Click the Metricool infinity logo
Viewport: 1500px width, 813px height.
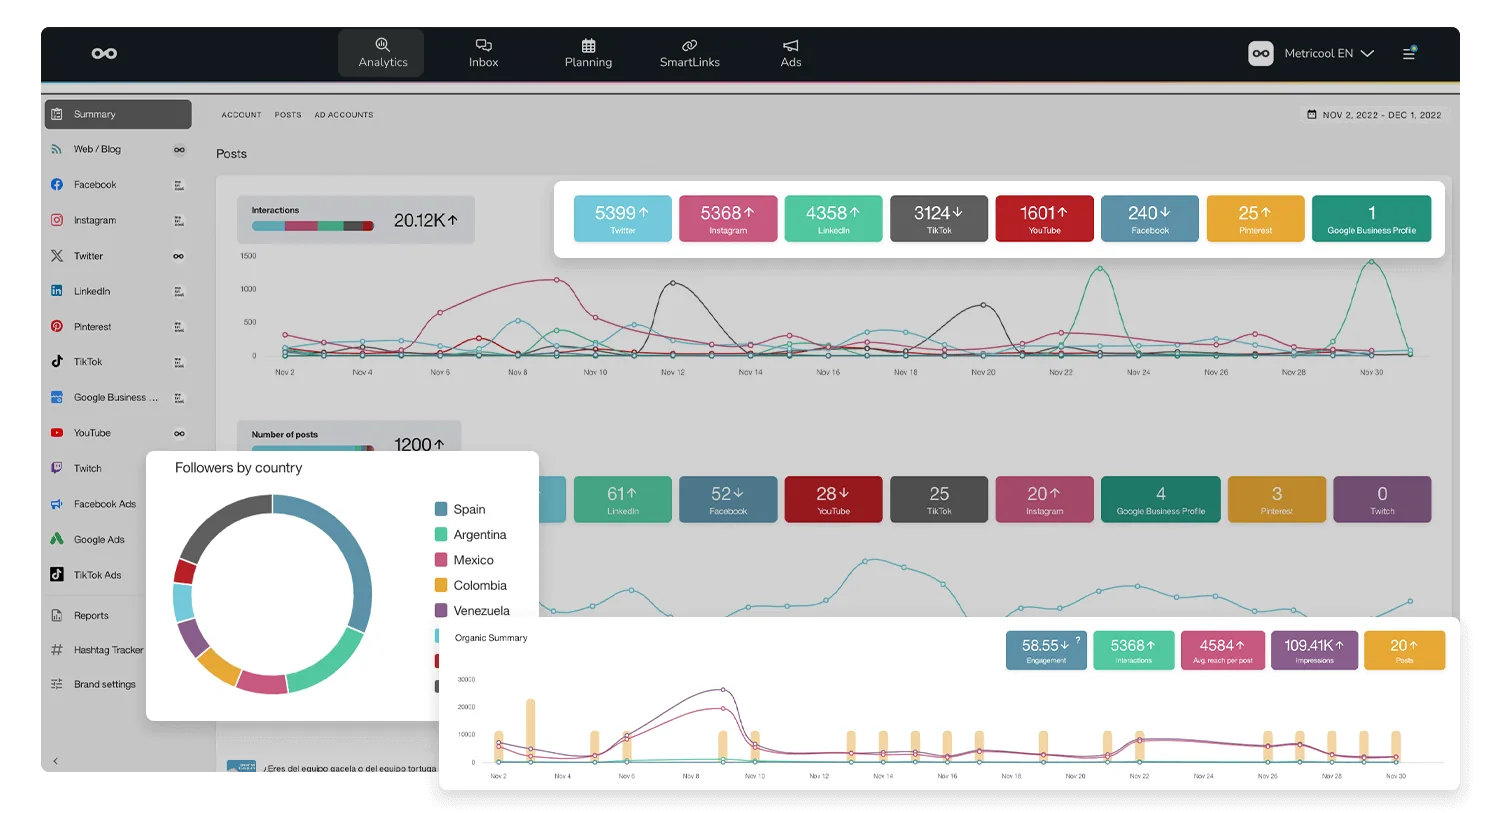pyautogui.click(x=104, y=53)
